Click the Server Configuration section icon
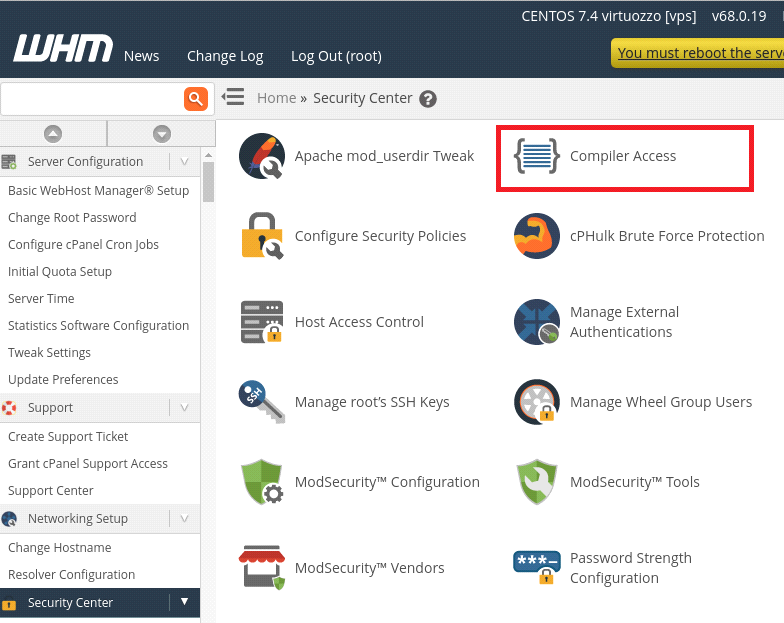 [9, 162]
